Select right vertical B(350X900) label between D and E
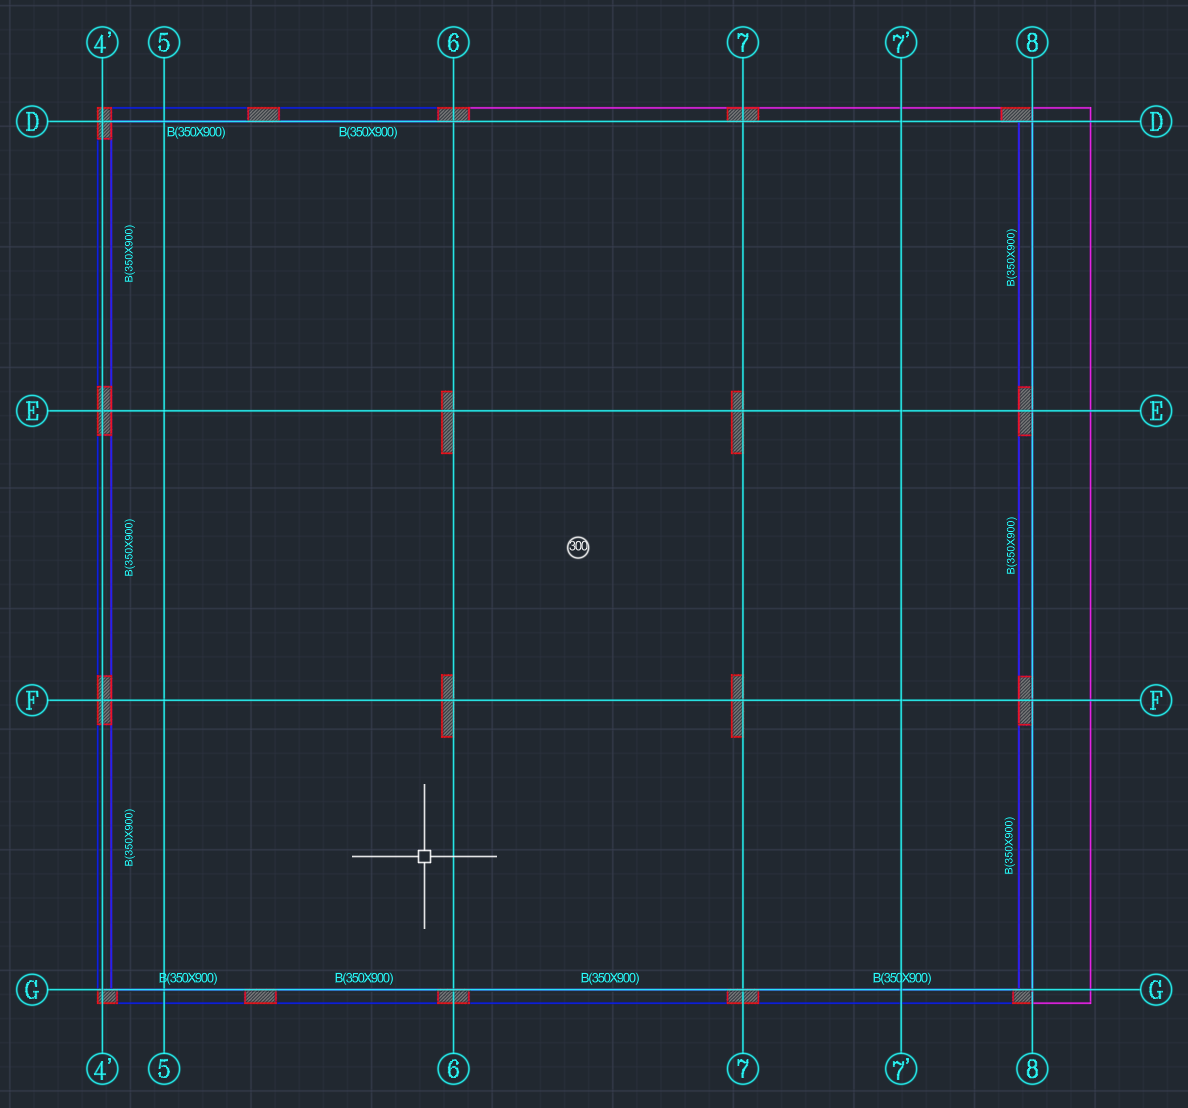This screenshot has height=1108, width=1188. coord(1011,258)
